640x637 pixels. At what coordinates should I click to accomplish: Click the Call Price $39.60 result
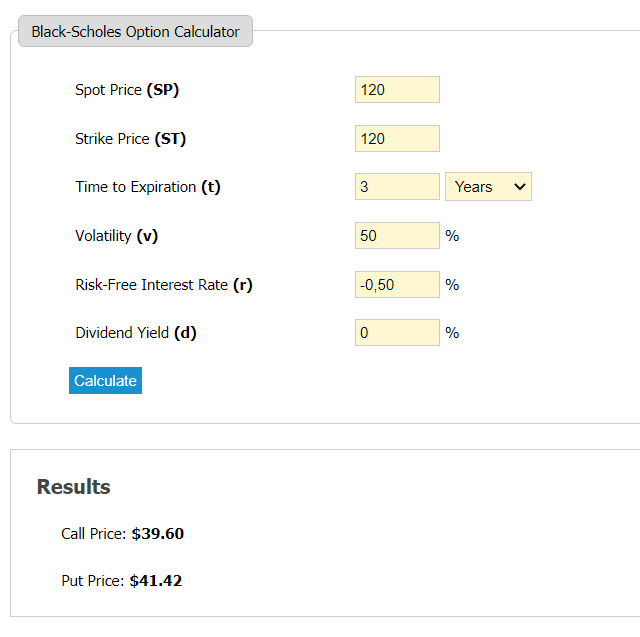coord(122,534)
